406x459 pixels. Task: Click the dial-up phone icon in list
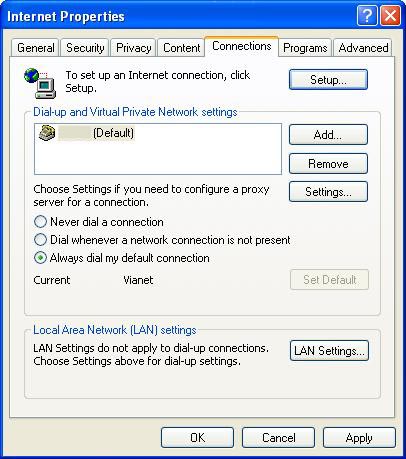[47, 133]
